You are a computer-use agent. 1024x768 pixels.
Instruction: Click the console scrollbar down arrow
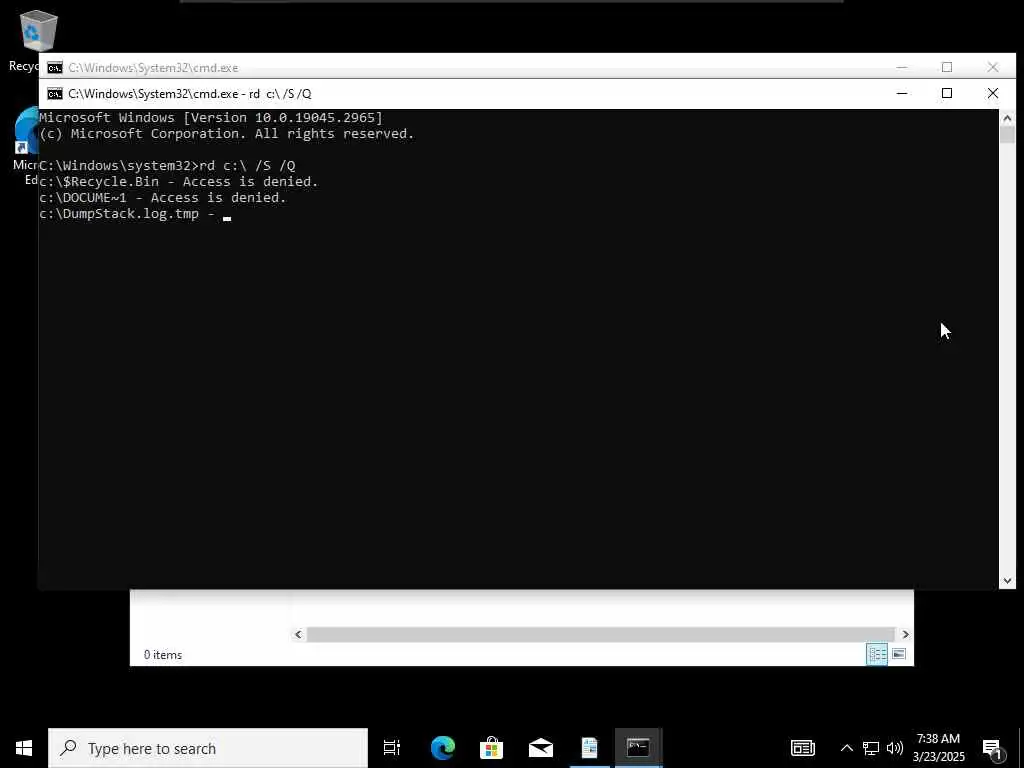(1007, 581)
